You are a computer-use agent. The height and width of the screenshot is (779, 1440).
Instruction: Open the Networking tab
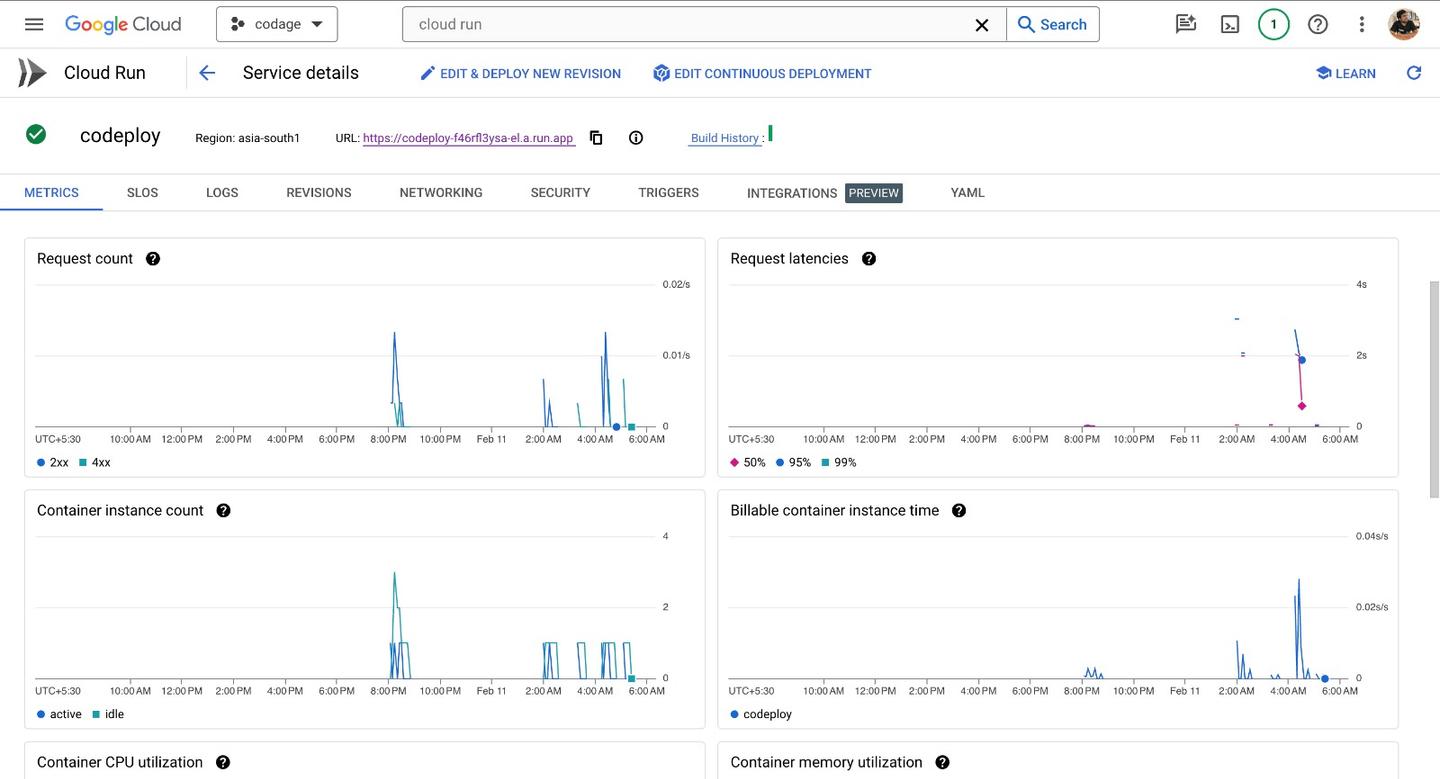click(x=441, y=192)
